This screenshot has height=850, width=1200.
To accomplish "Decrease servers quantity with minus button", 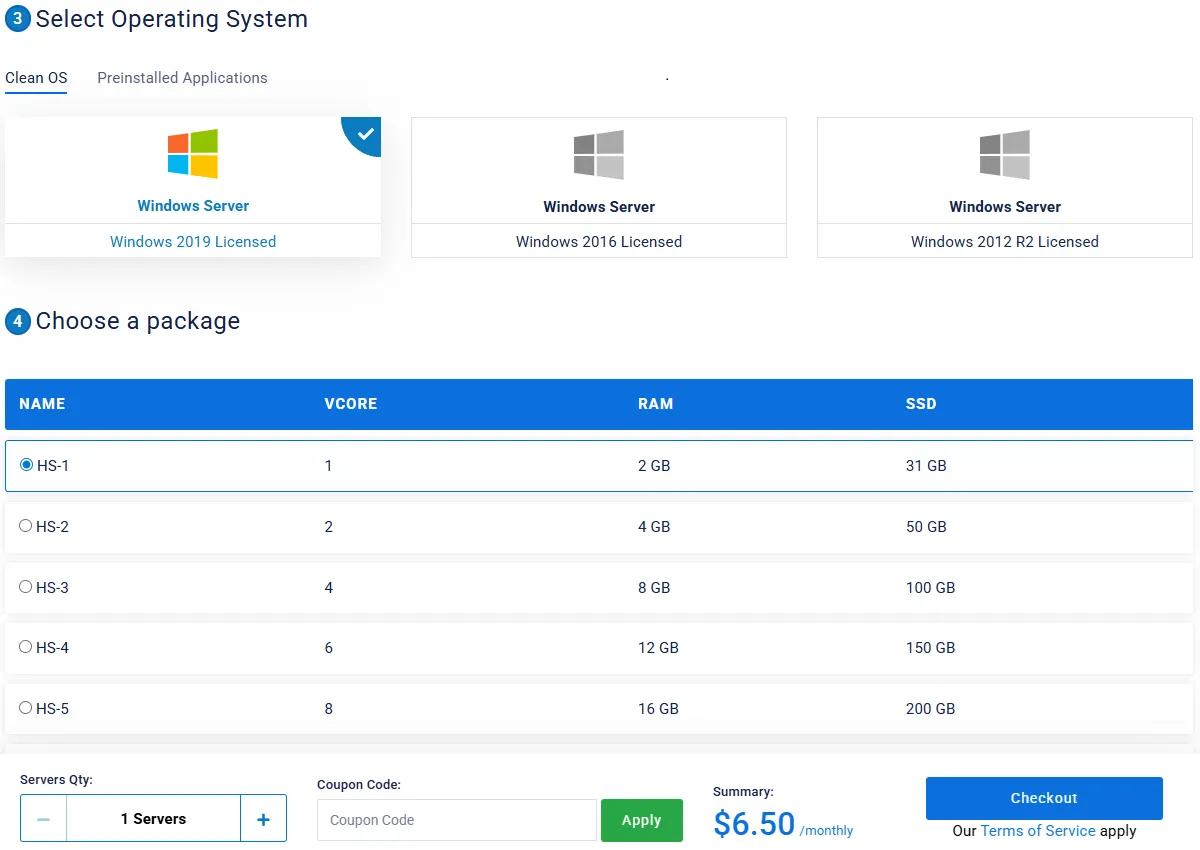I will click(x=43, y=819).
